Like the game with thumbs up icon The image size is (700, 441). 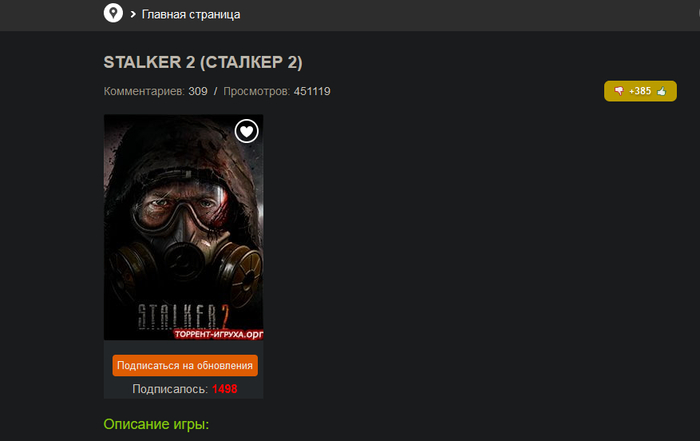(x=662, y=91)
